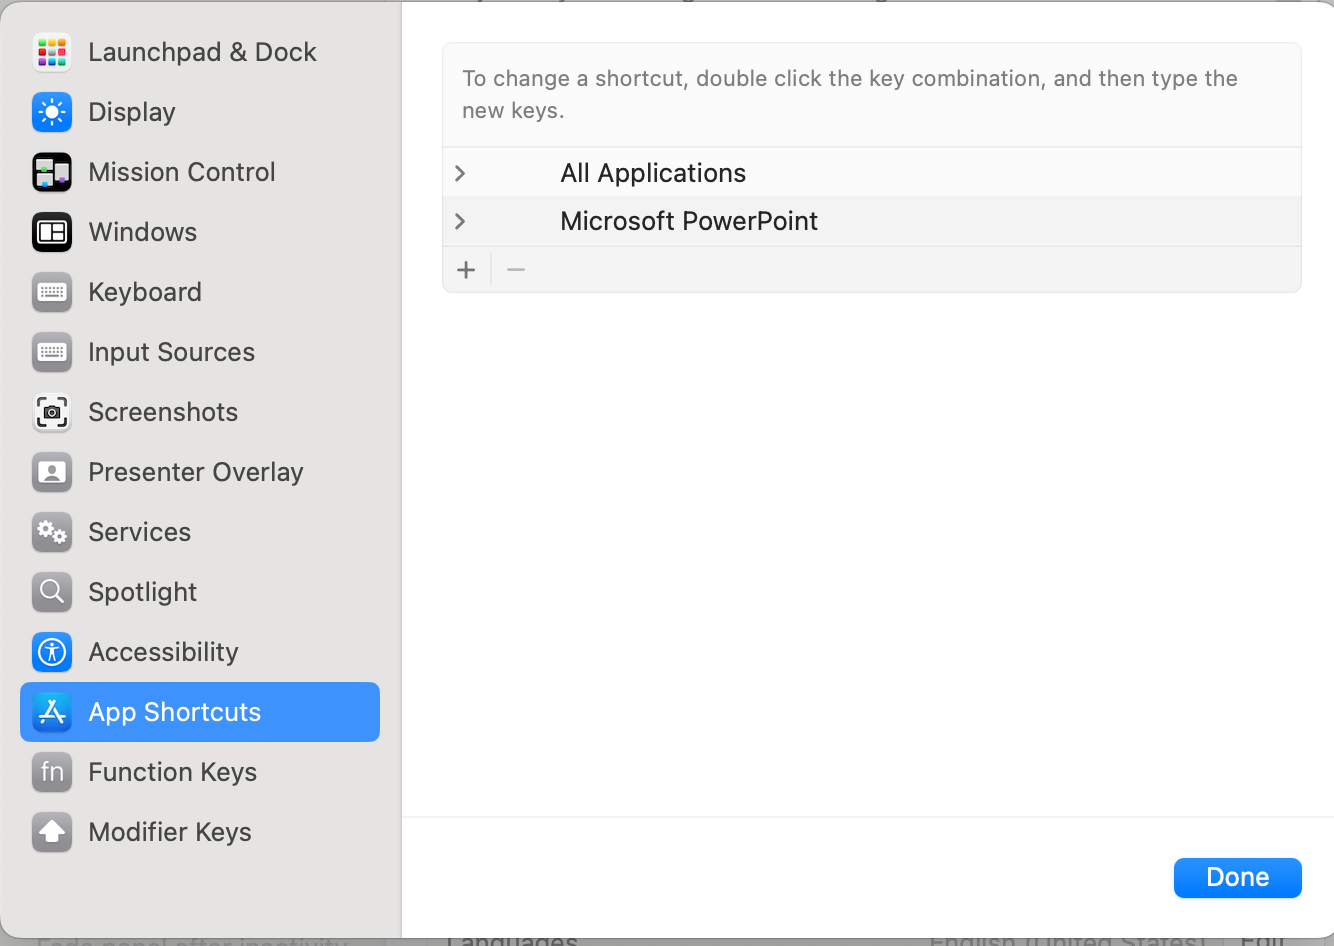
Task: Go to Mission Control shortcuts
Action: pyautogui.click(x=200, y=172)
